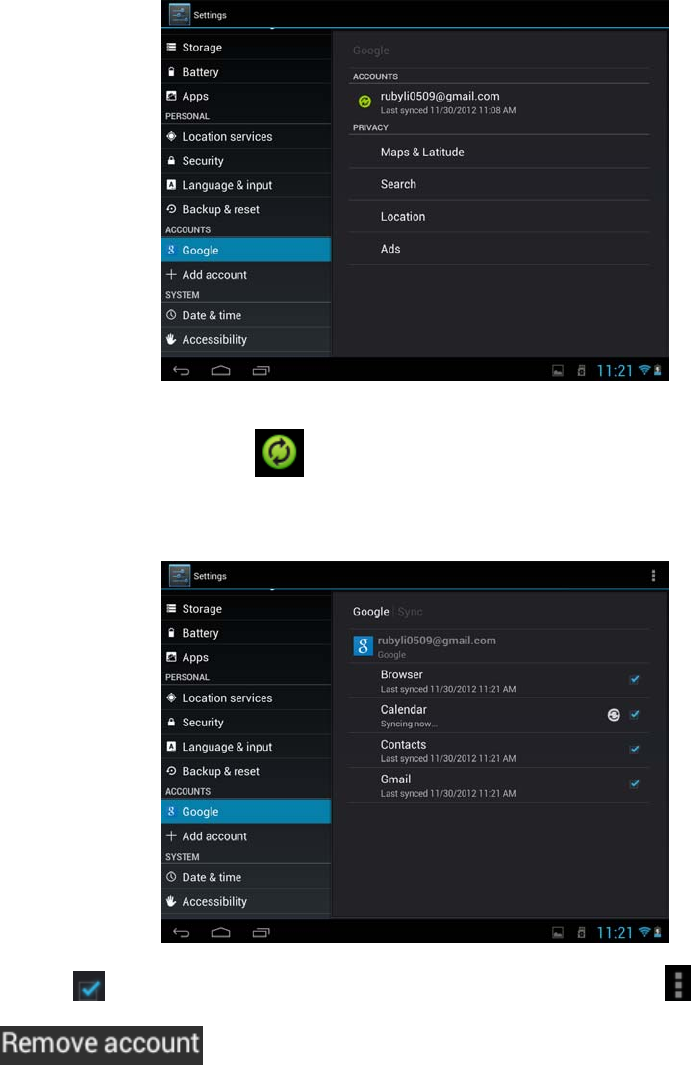The height and width of the screenshot is (1065, 691).
Task: Click the large standalone blue checkbox icon
Action: [89, 986]
